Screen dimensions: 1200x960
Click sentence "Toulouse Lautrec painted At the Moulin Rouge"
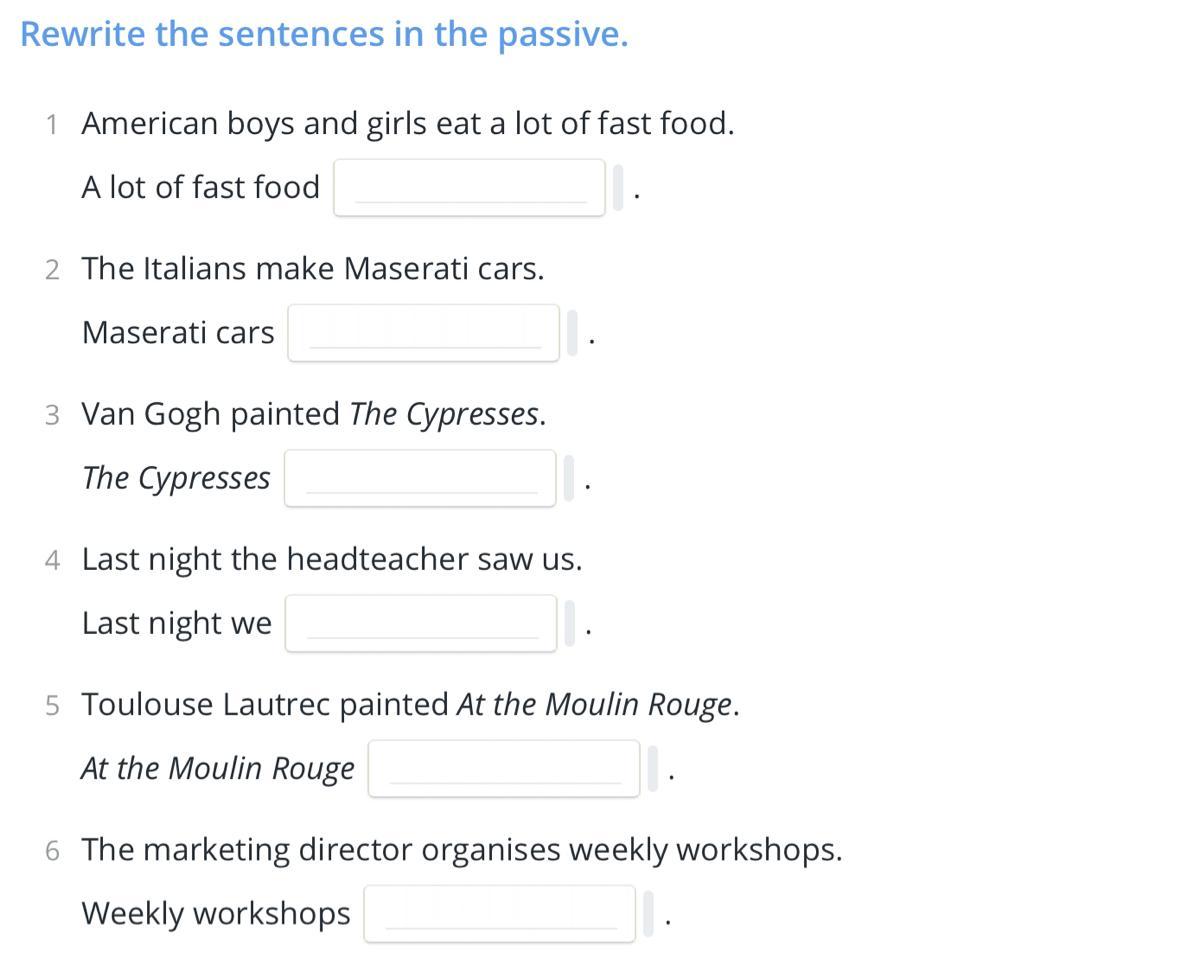410,705
